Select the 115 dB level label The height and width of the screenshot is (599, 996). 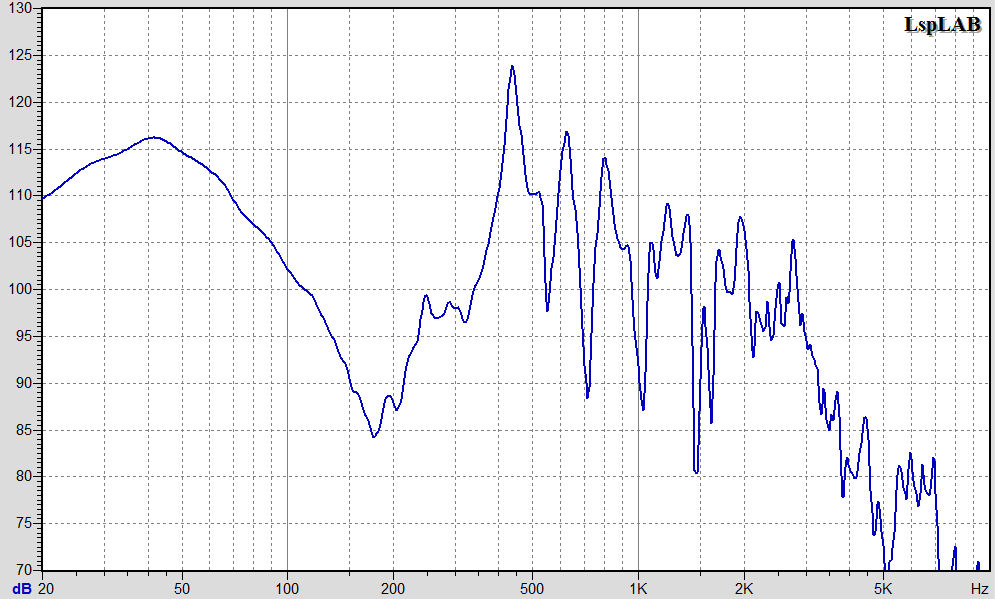[20, 149]
